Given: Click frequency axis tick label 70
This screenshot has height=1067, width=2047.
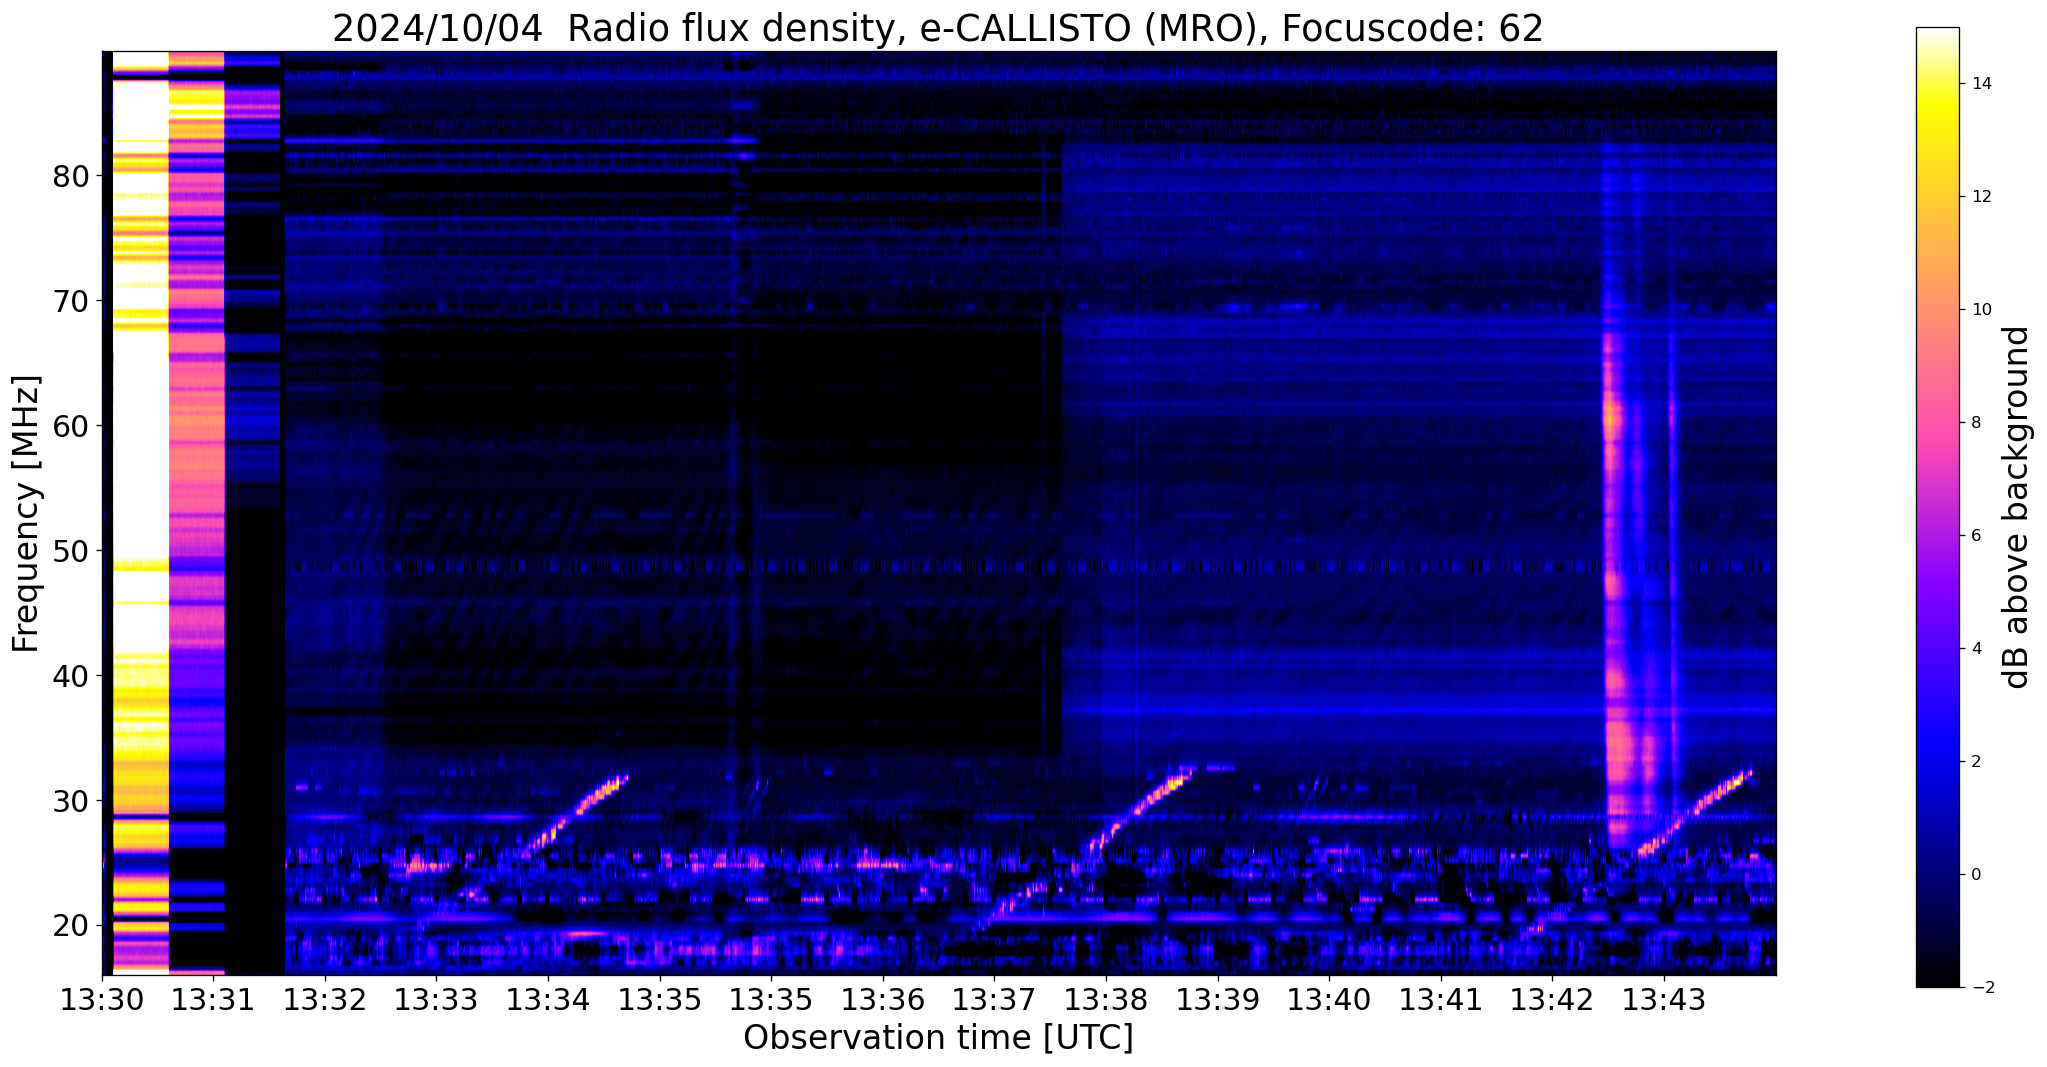Looking at the screenshot, I should 72,301.
